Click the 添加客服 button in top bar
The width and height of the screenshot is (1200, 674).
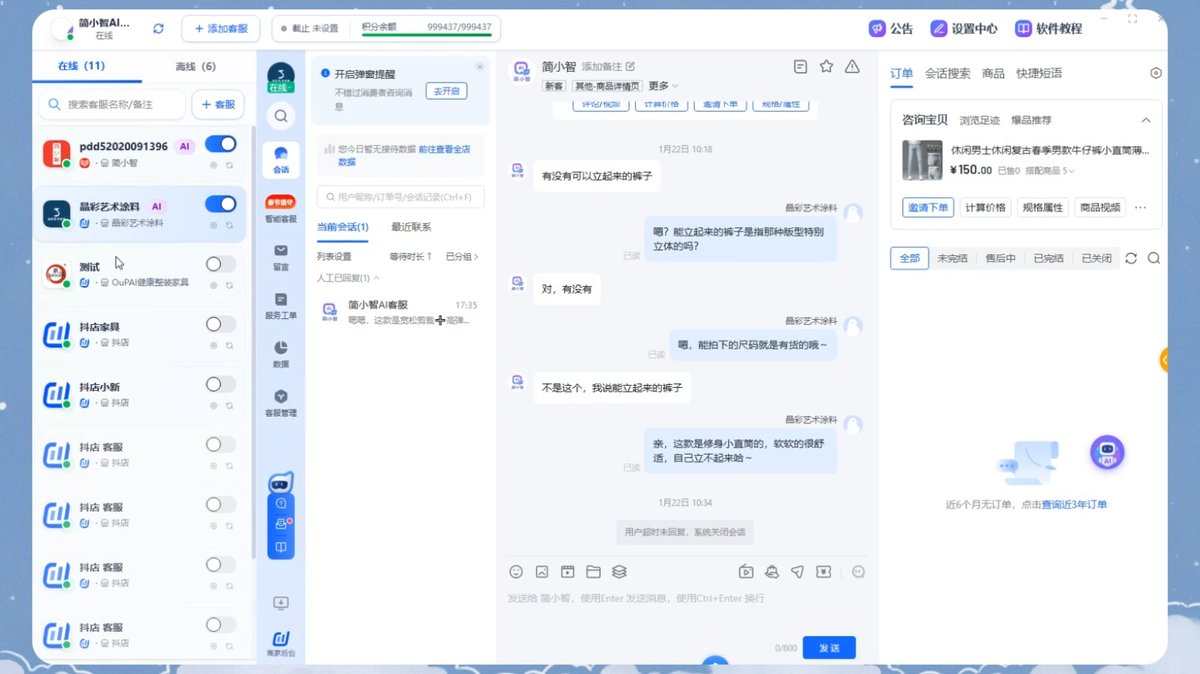[x=221, y=28]
